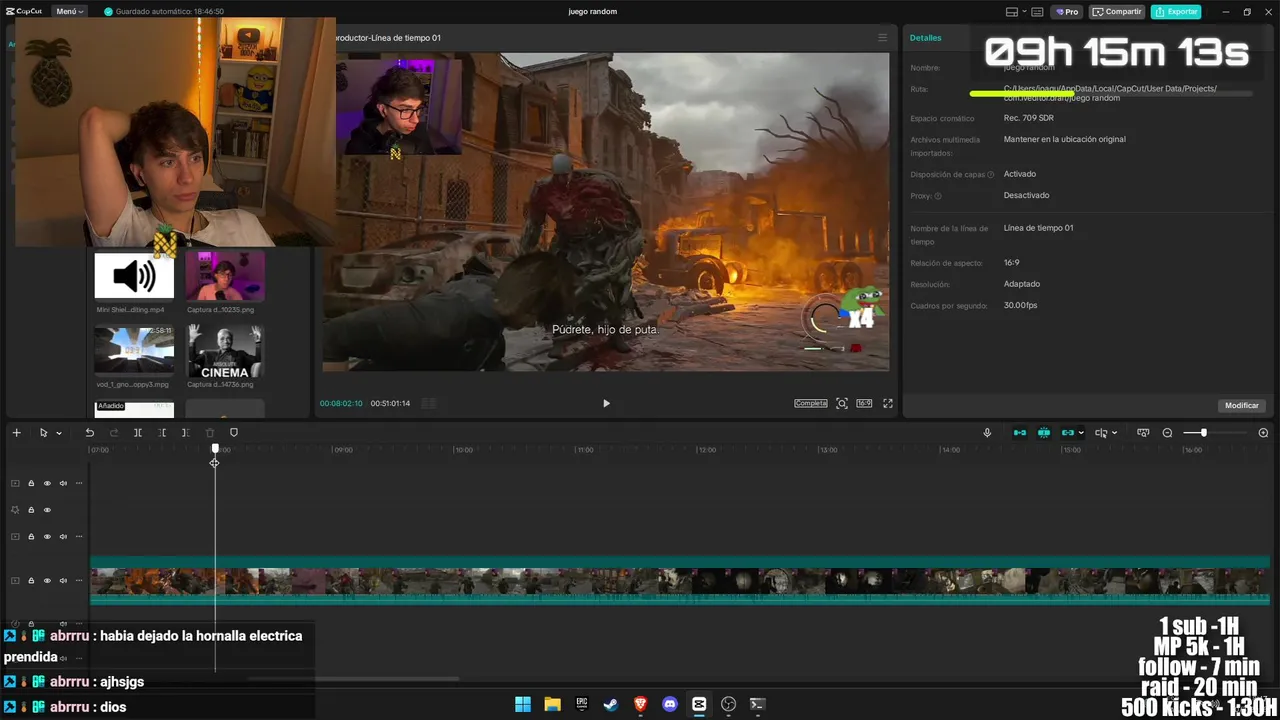Split the clip at playhead
The height and width of the screenshot is (720, 1280).
coord(138,433)
